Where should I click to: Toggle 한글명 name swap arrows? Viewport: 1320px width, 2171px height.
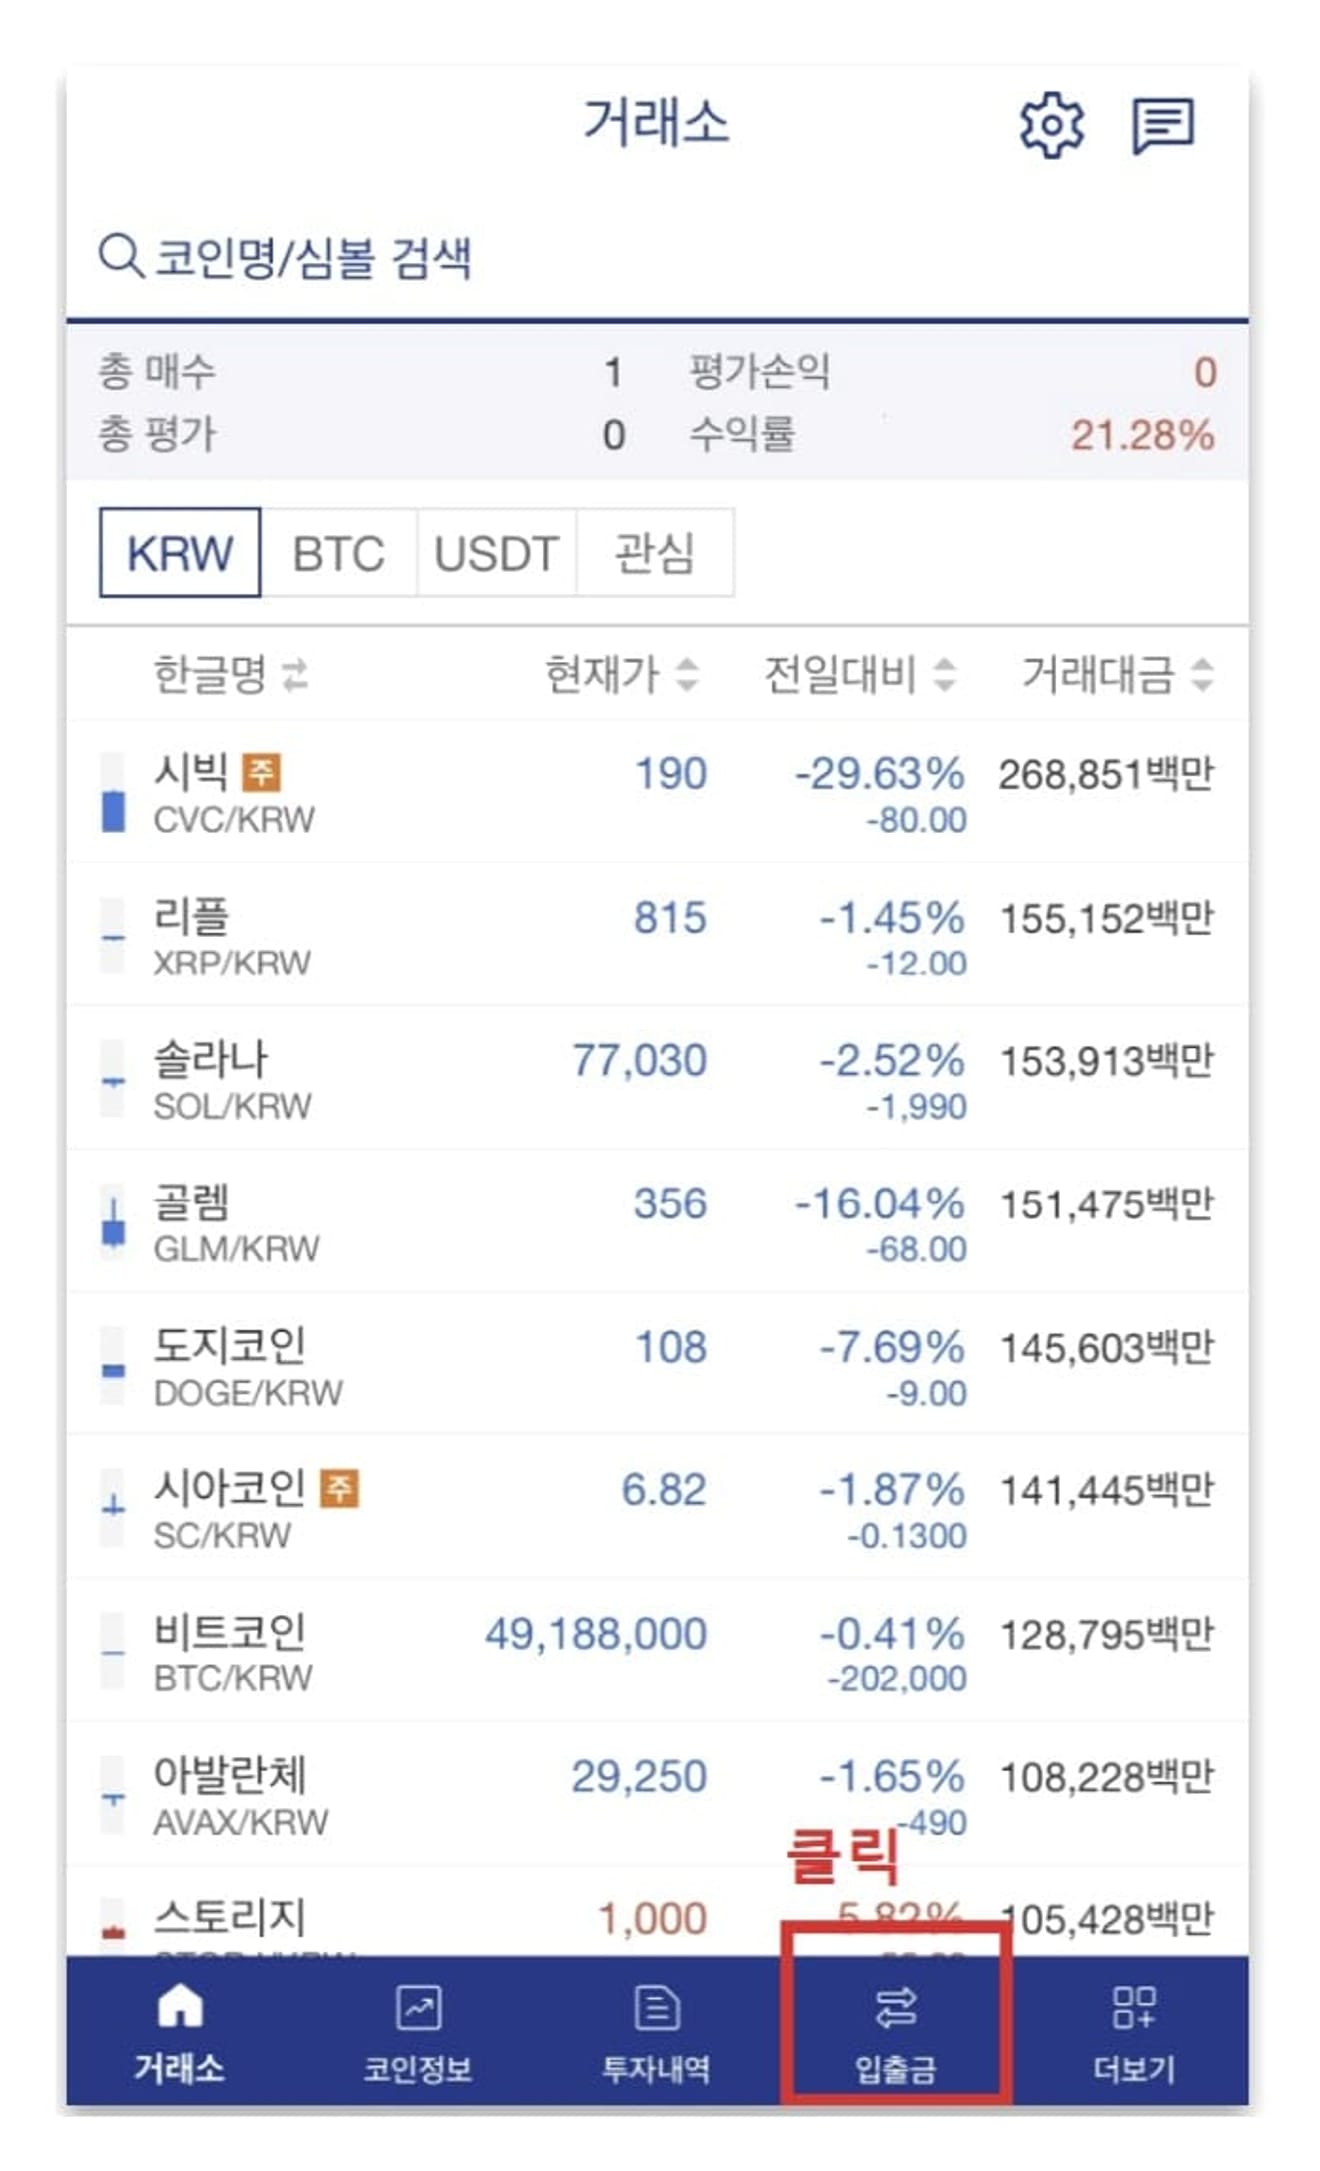pyautogui.click(x=295, y=675)
